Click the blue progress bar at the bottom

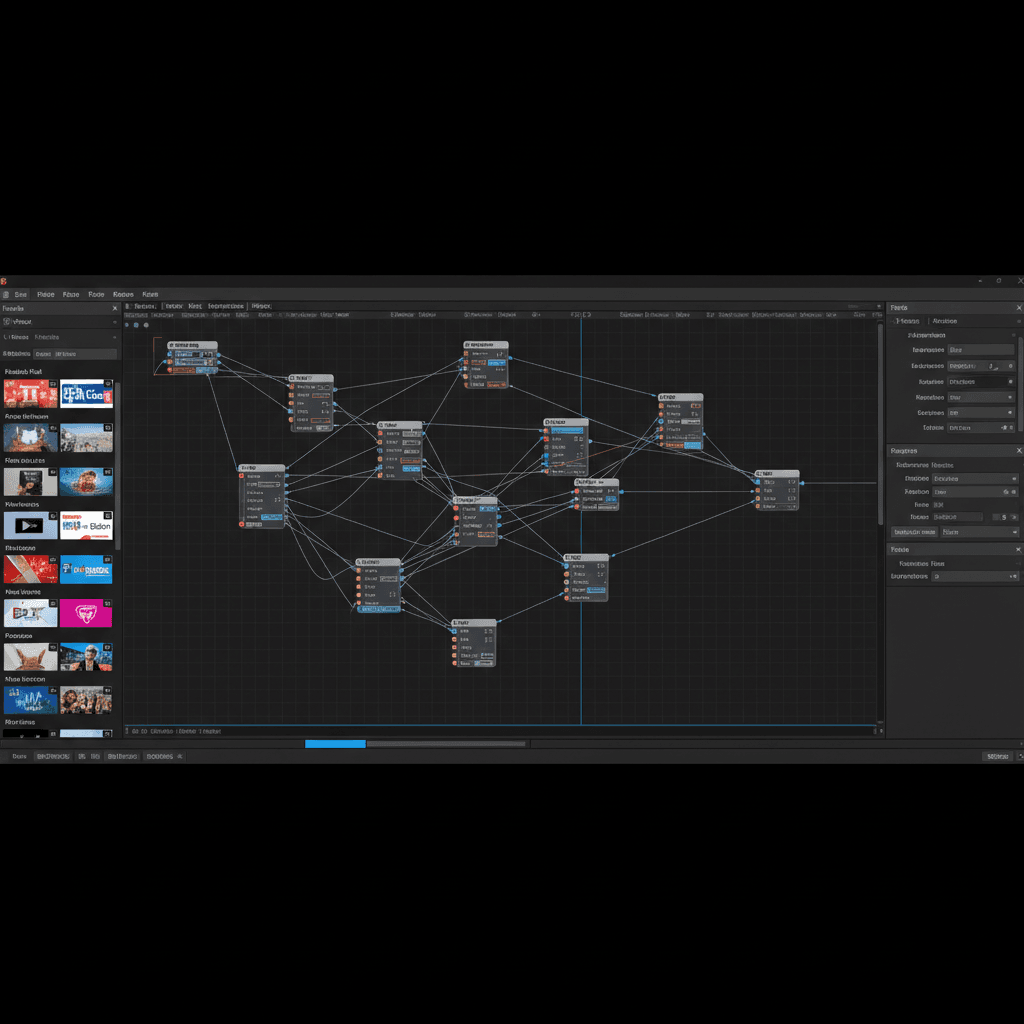coord(335,743)
